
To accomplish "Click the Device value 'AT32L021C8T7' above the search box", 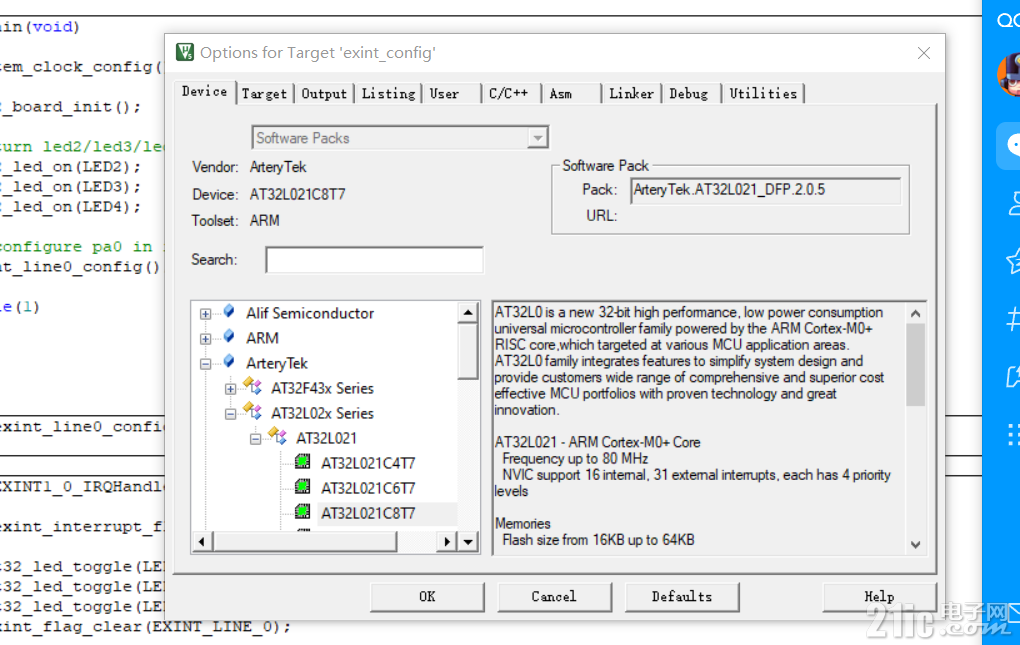I will click(x=297, y=194).
